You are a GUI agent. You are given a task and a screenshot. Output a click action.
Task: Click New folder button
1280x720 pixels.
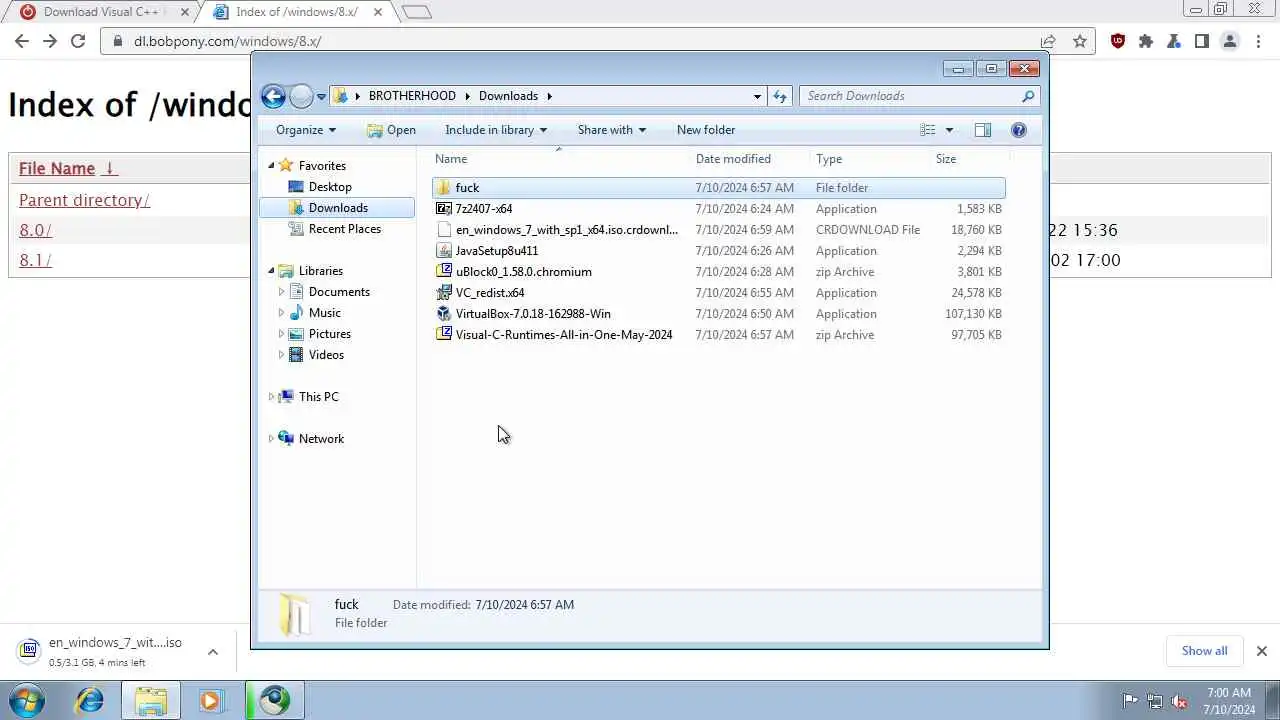point(706,130)
